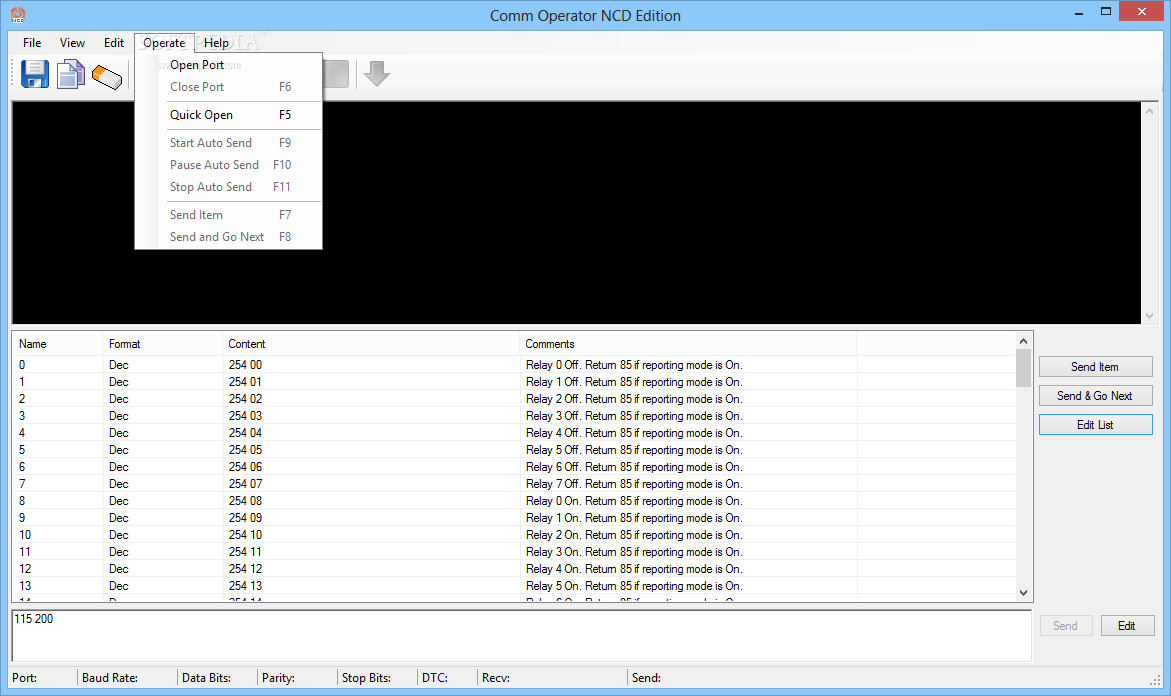This screenshot has height=696, width=1171.
Task: Click the Port: status bar entry
Action: (25, 678)
